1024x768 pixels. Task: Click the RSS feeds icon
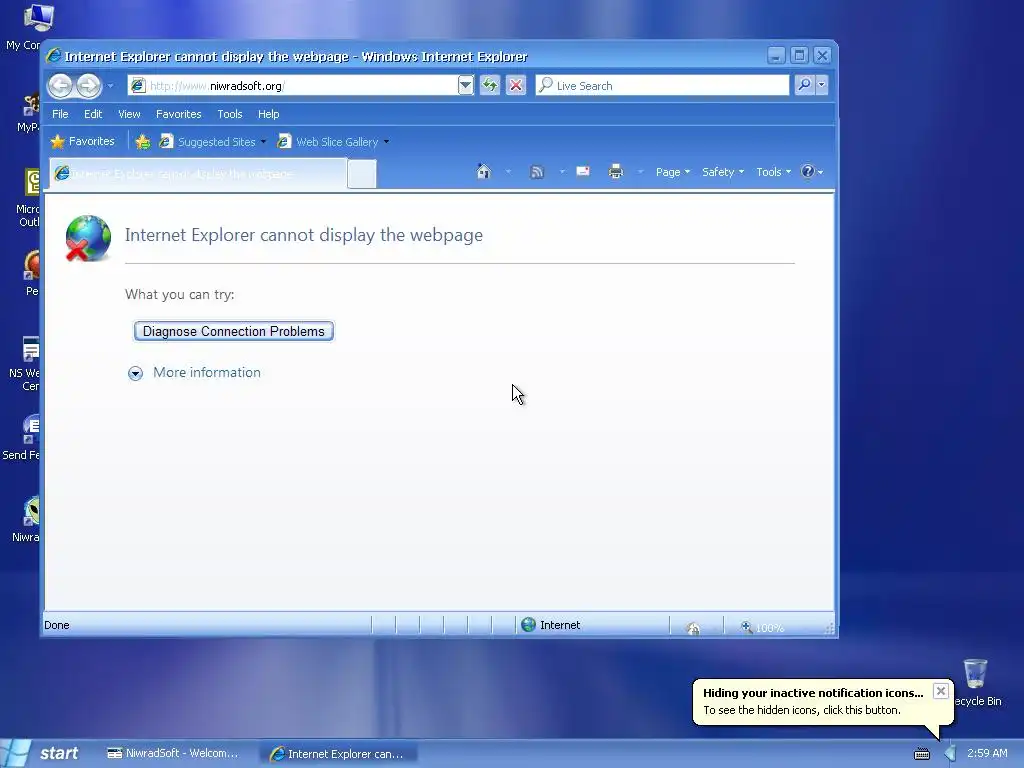pos(537,172)
